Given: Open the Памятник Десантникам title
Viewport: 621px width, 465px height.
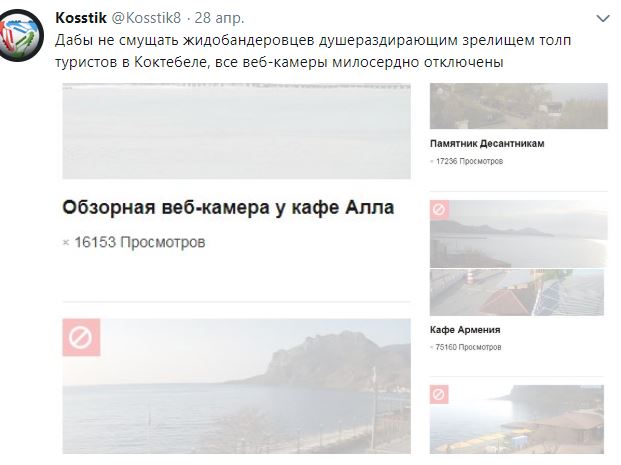Looking at the screenshot, I should (487, 143).
